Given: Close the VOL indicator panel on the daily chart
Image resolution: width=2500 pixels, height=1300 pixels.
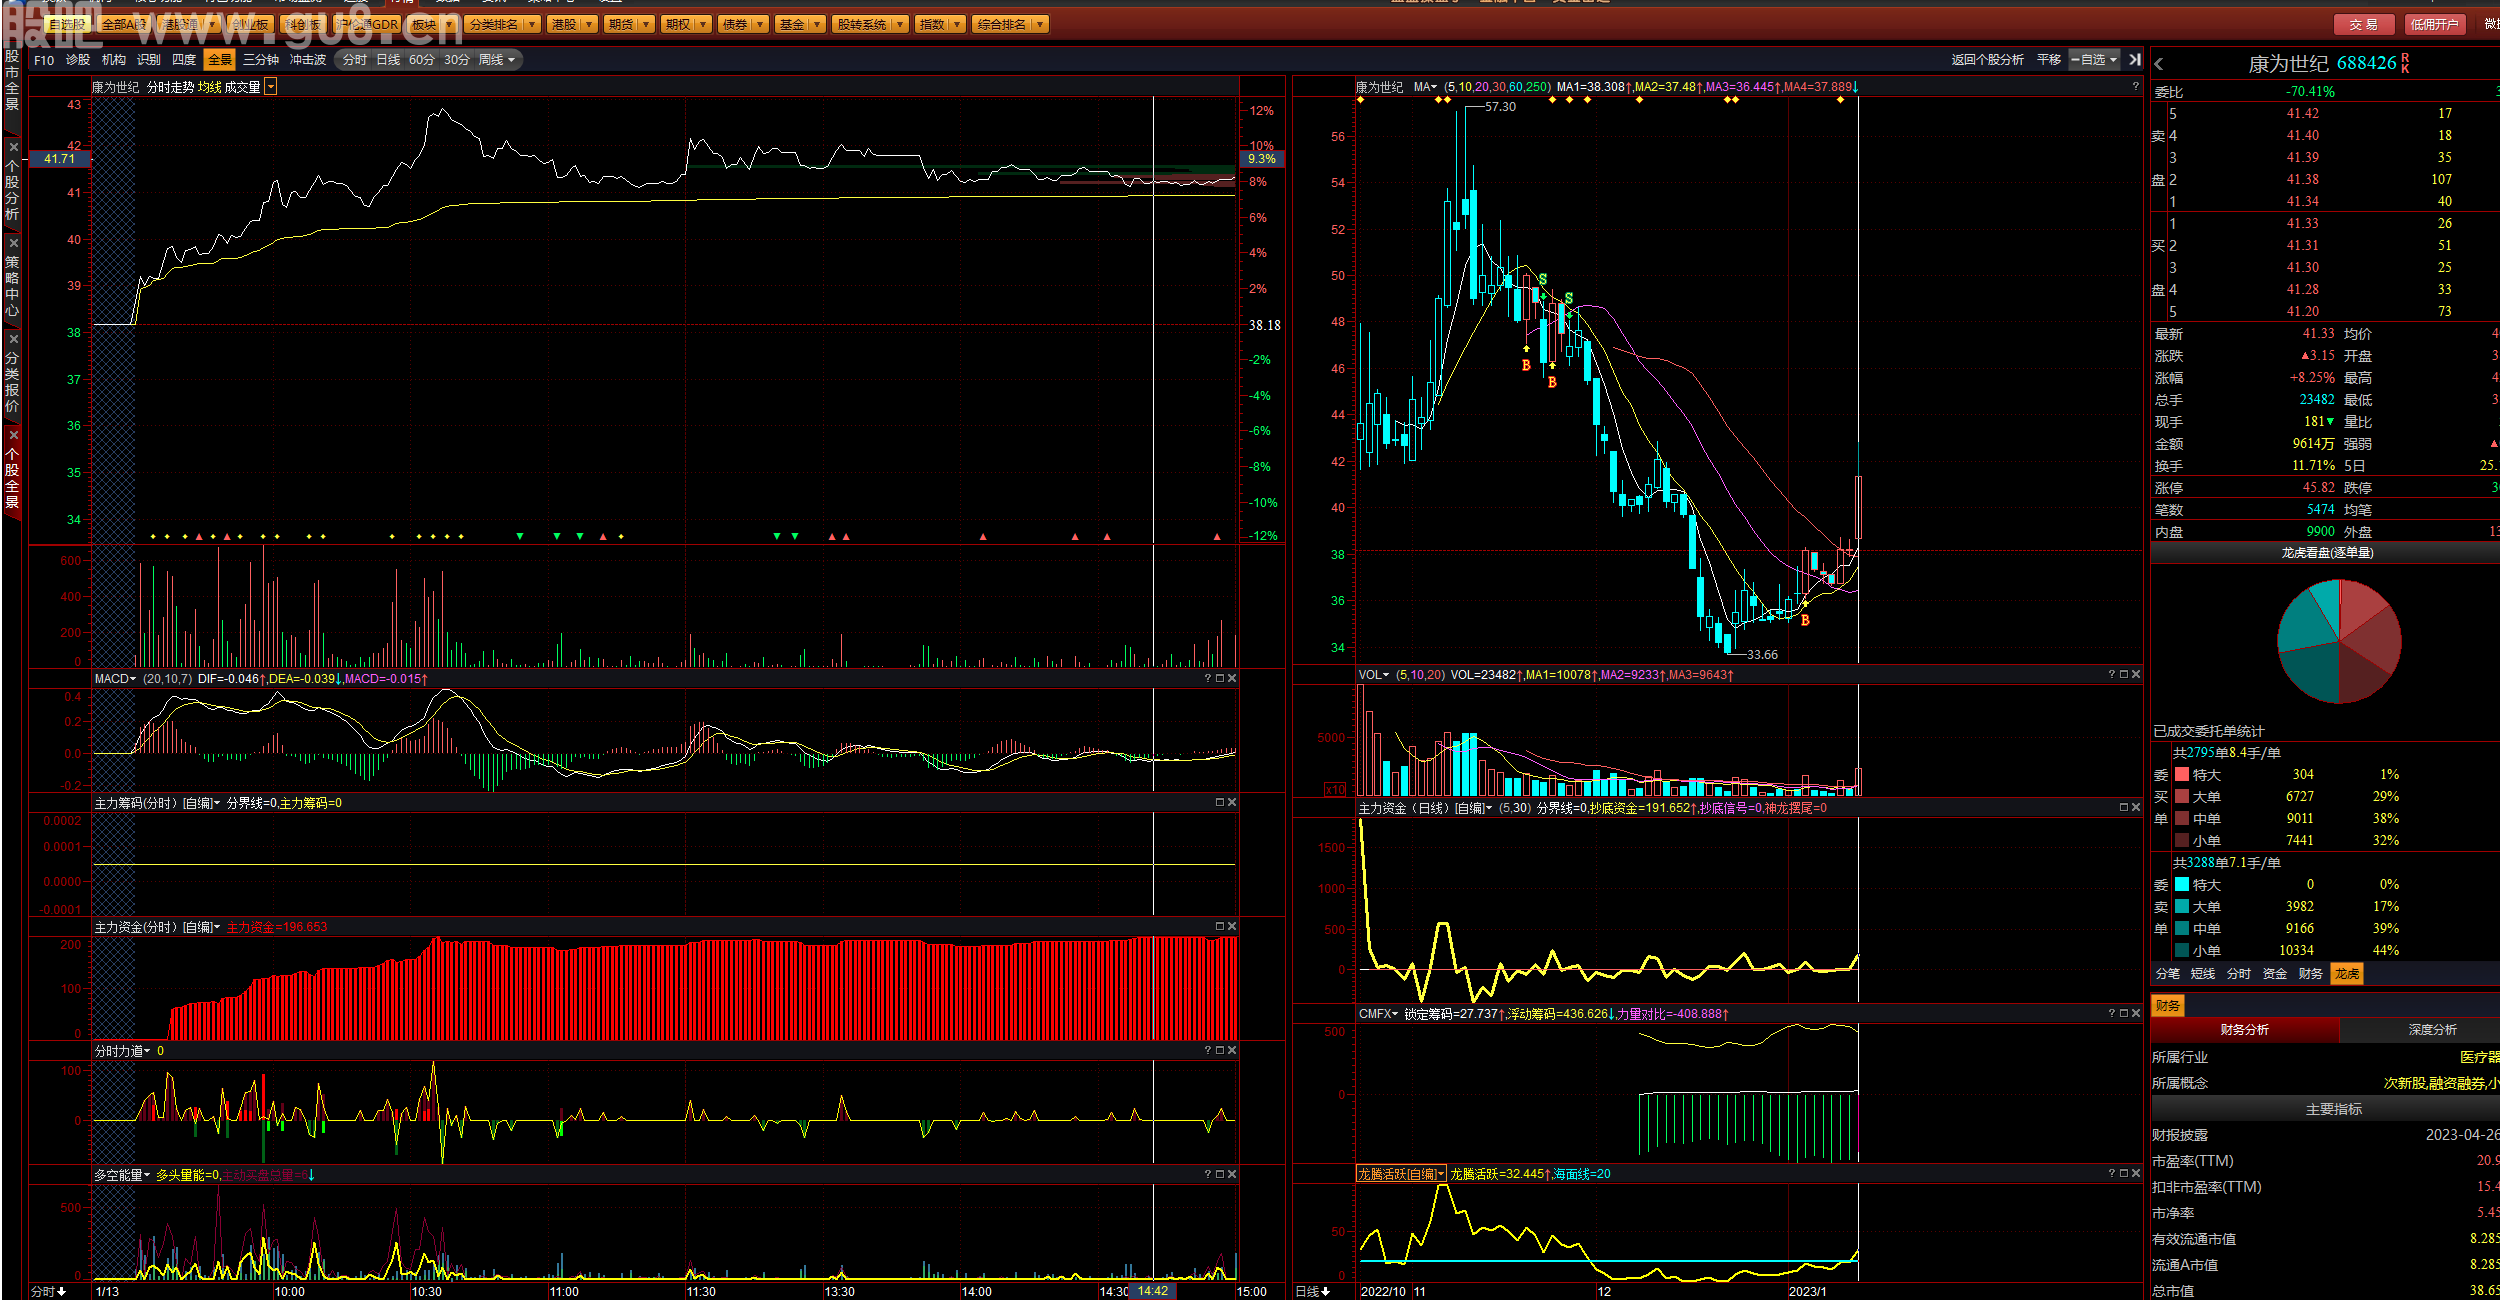Looking at the screenshot, I should pyautogui.click(x=2136, y=674).
